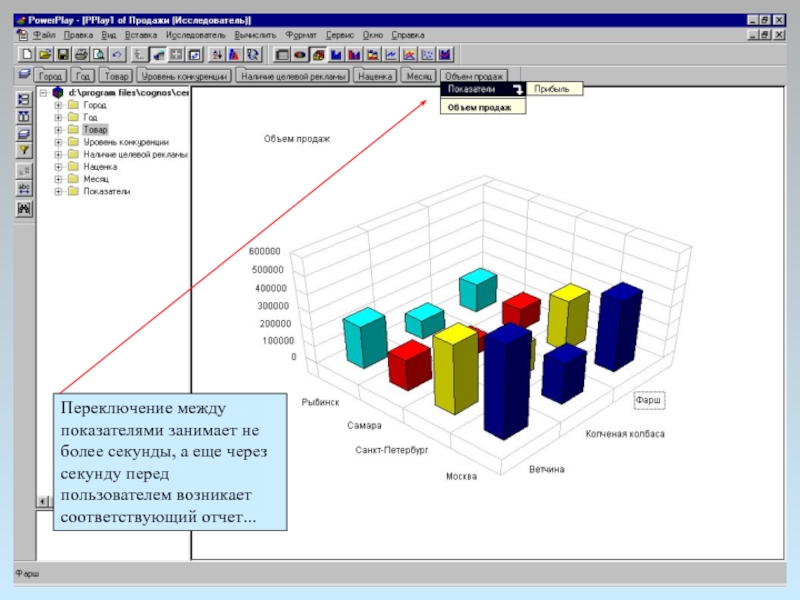Select the stacked bar chart icon

372,55
